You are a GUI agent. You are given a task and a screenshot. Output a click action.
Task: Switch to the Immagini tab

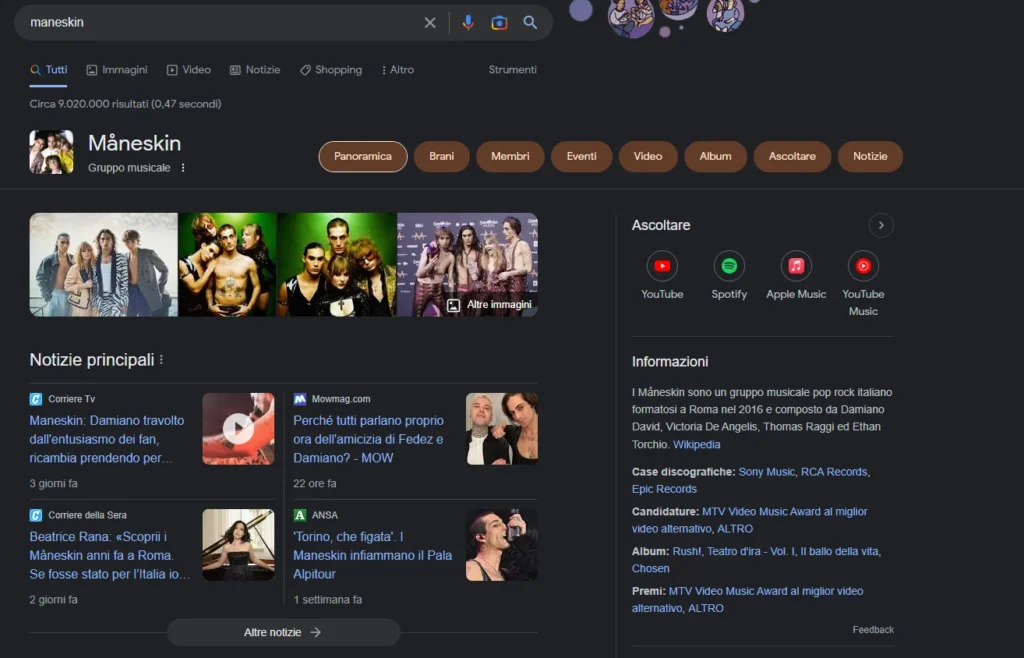(117, 70)
